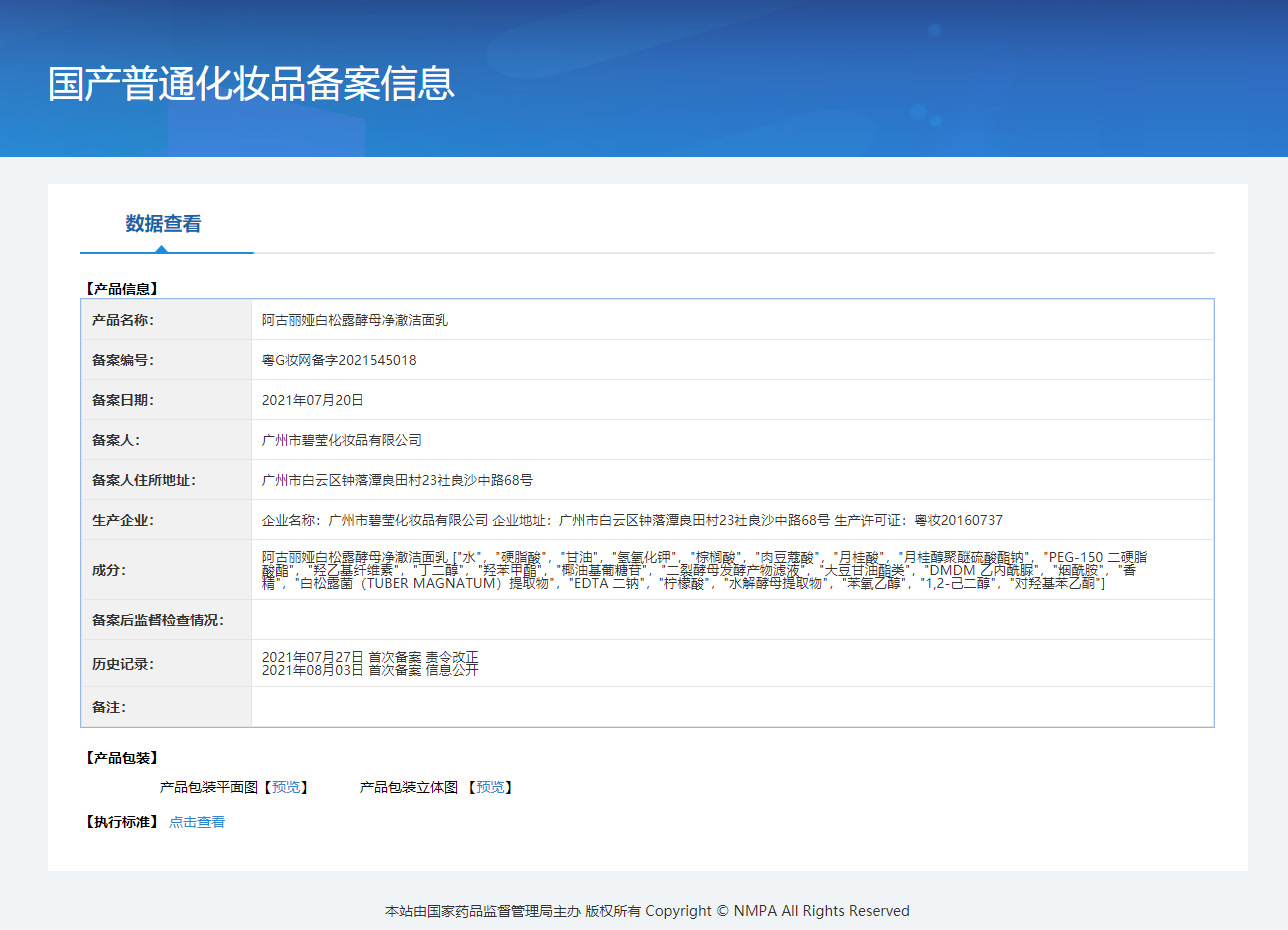Screen dimensions: 1288x930
Task: Click the 成分 row label
Action: click(x=109, y=570)
